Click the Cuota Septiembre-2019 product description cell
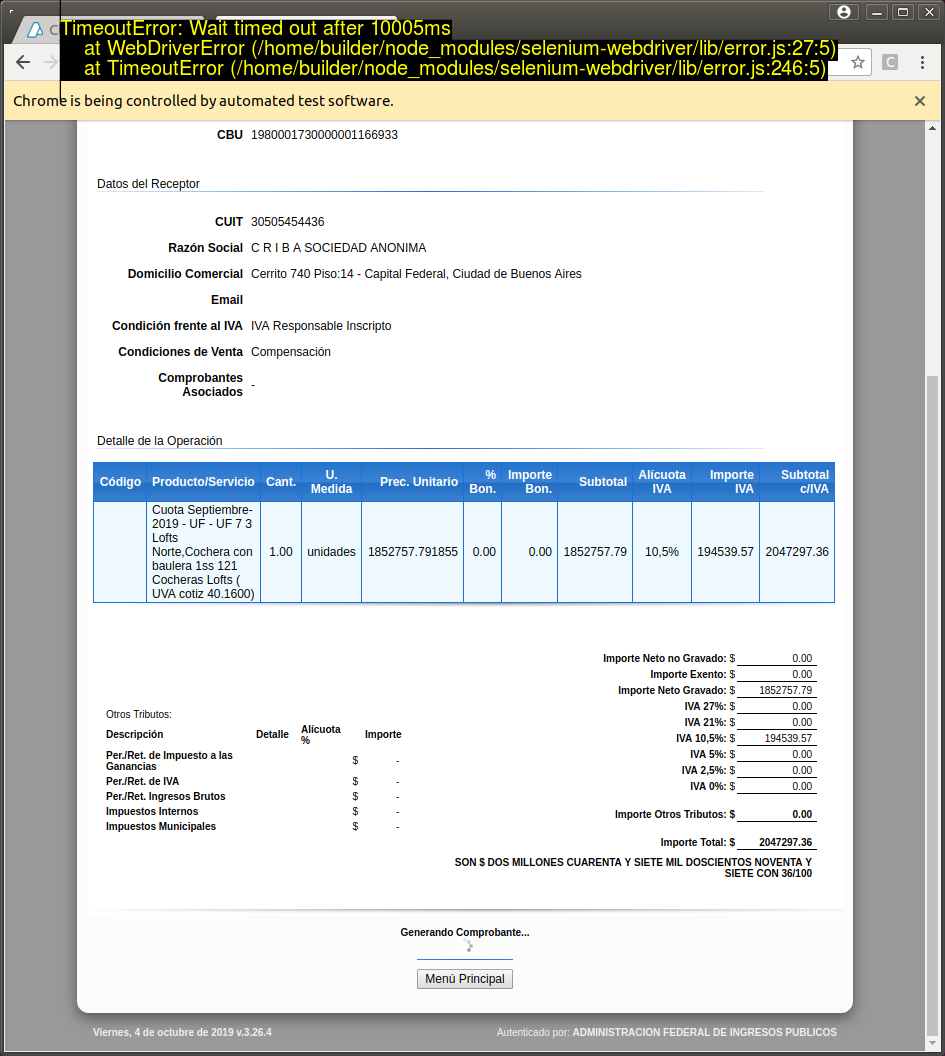This screenshot has height=1056, width=945. click(x=203, y=552)
